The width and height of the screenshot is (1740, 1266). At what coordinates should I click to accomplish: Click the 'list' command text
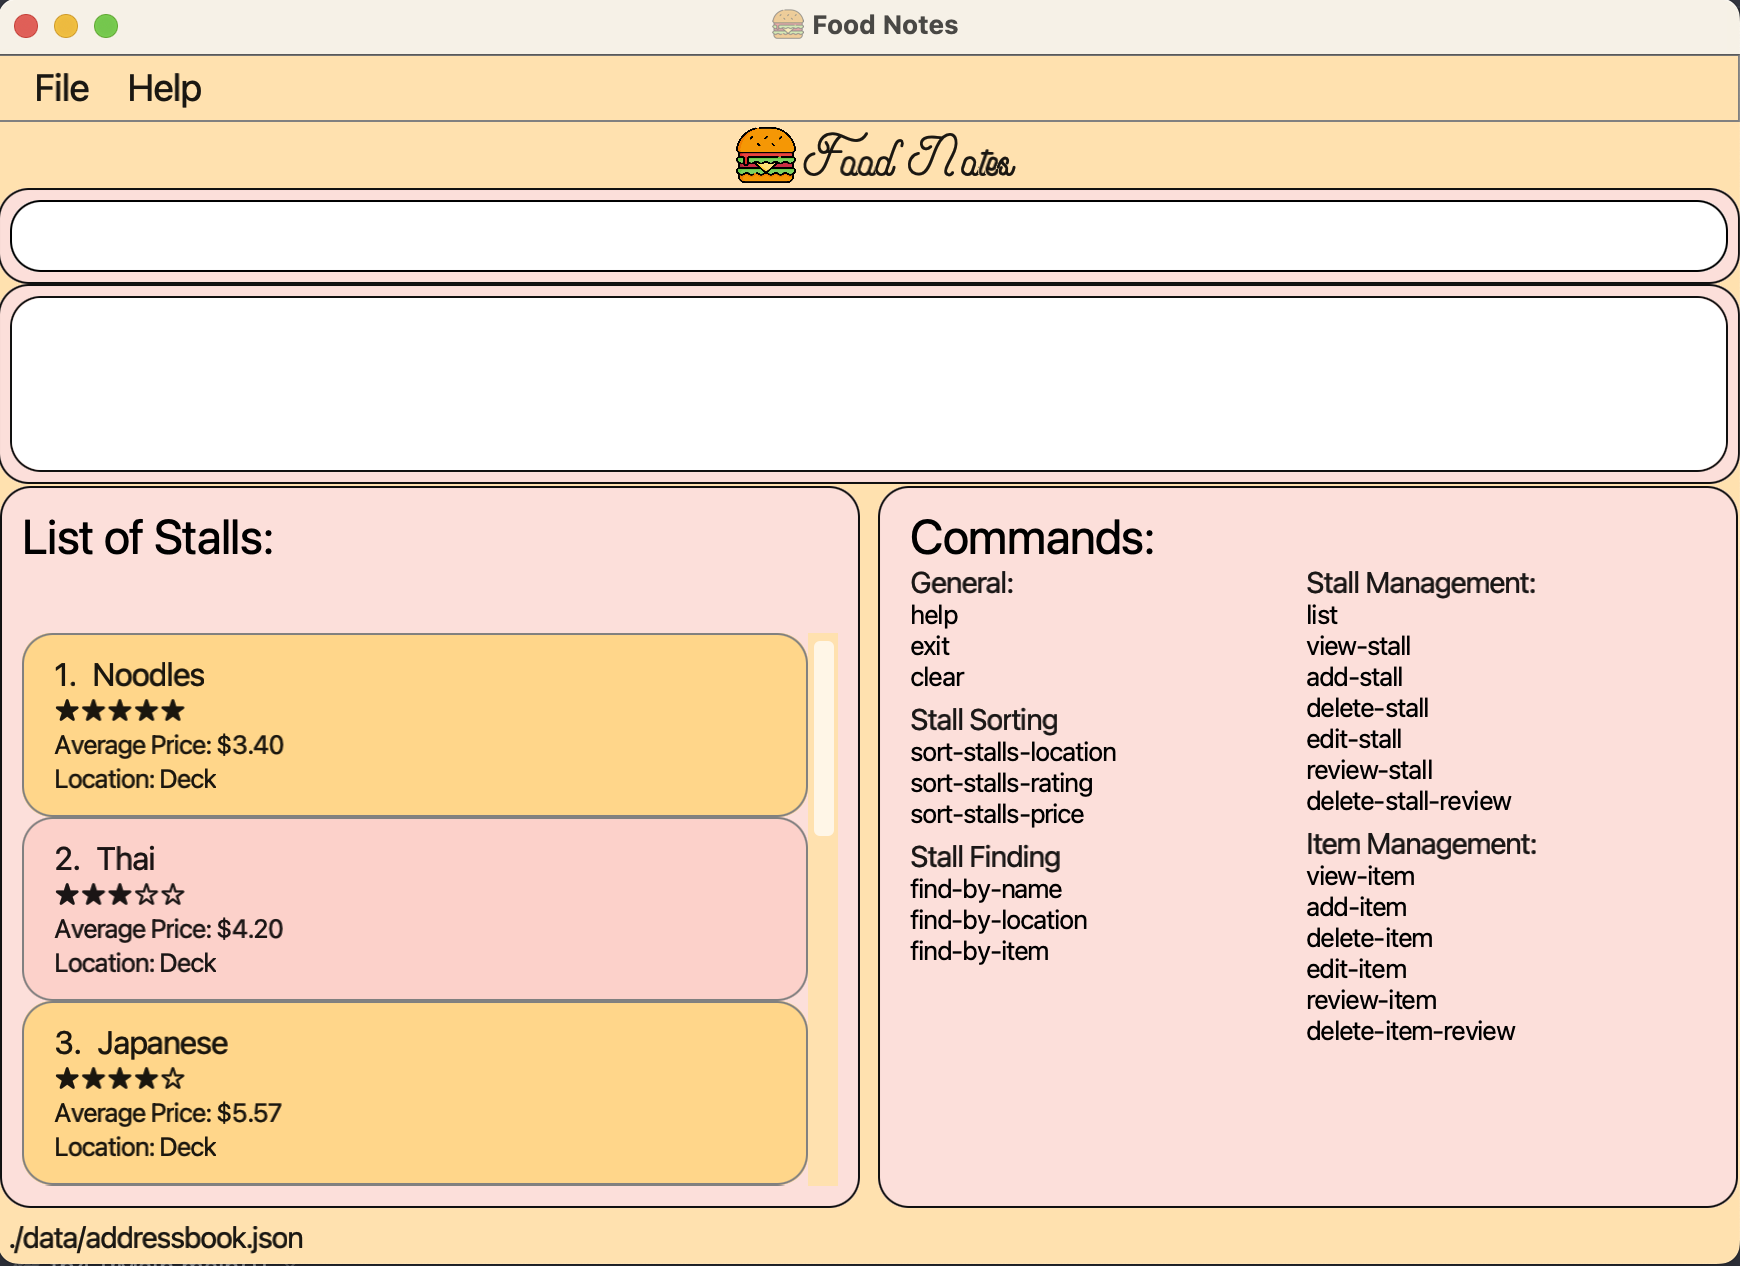click(x=1321, y=615)
